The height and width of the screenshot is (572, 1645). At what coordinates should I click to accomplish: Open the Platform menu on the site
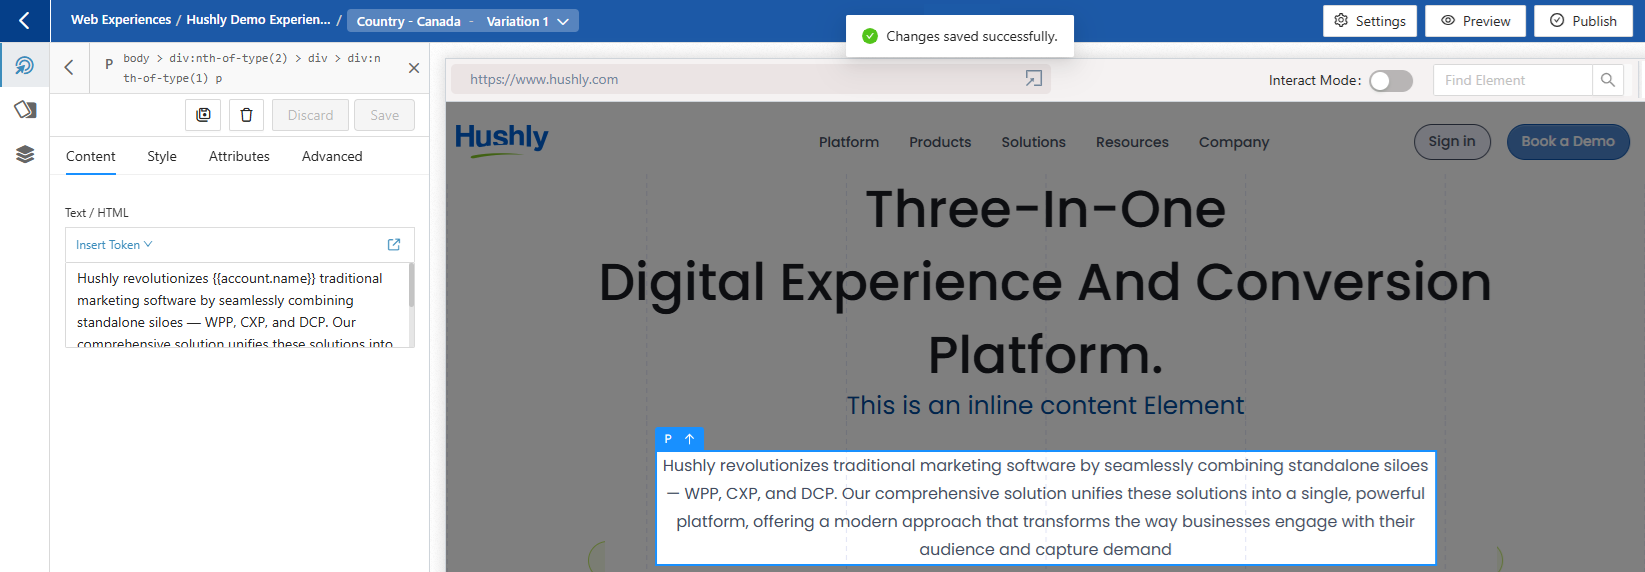[x=849, y=142]
